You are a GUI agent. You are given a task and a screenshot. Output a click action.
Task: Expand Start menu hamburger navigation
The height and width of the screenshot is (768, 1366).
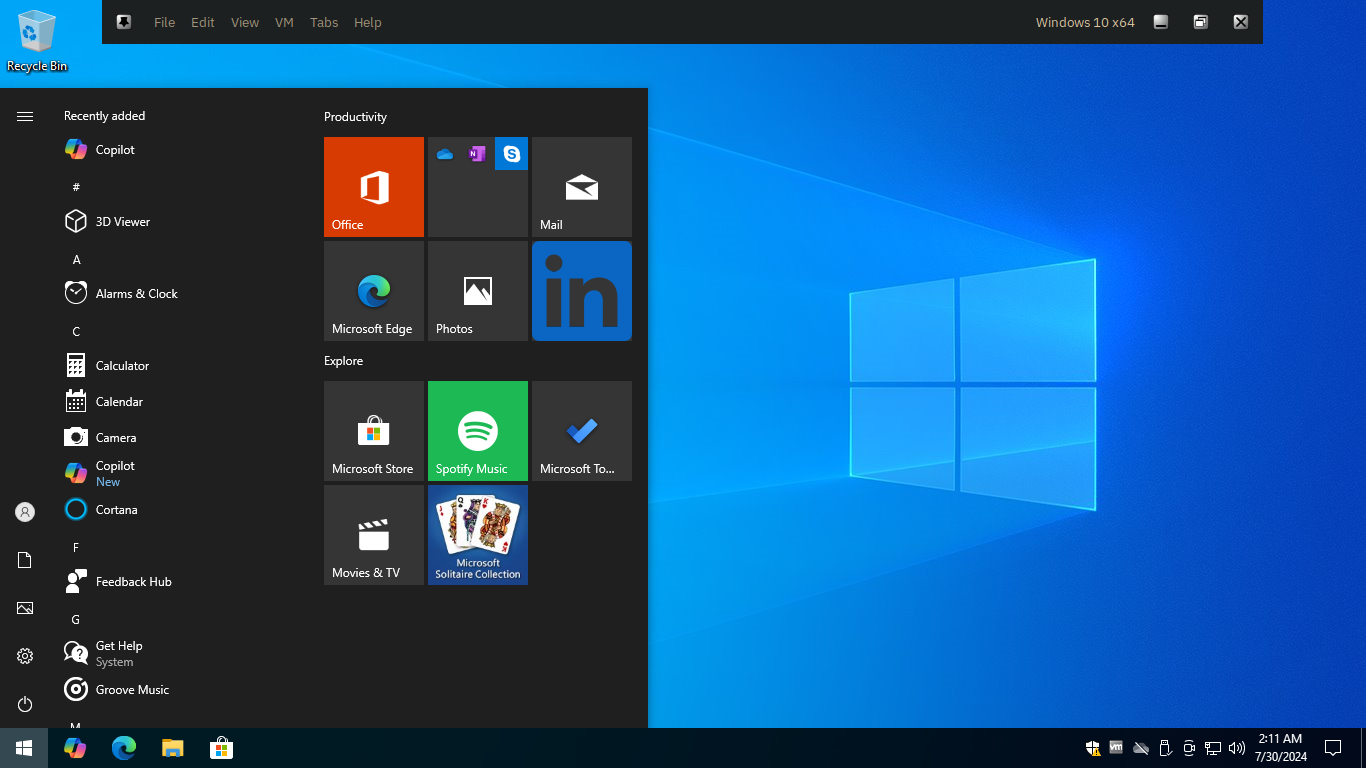tap(25, 117)
